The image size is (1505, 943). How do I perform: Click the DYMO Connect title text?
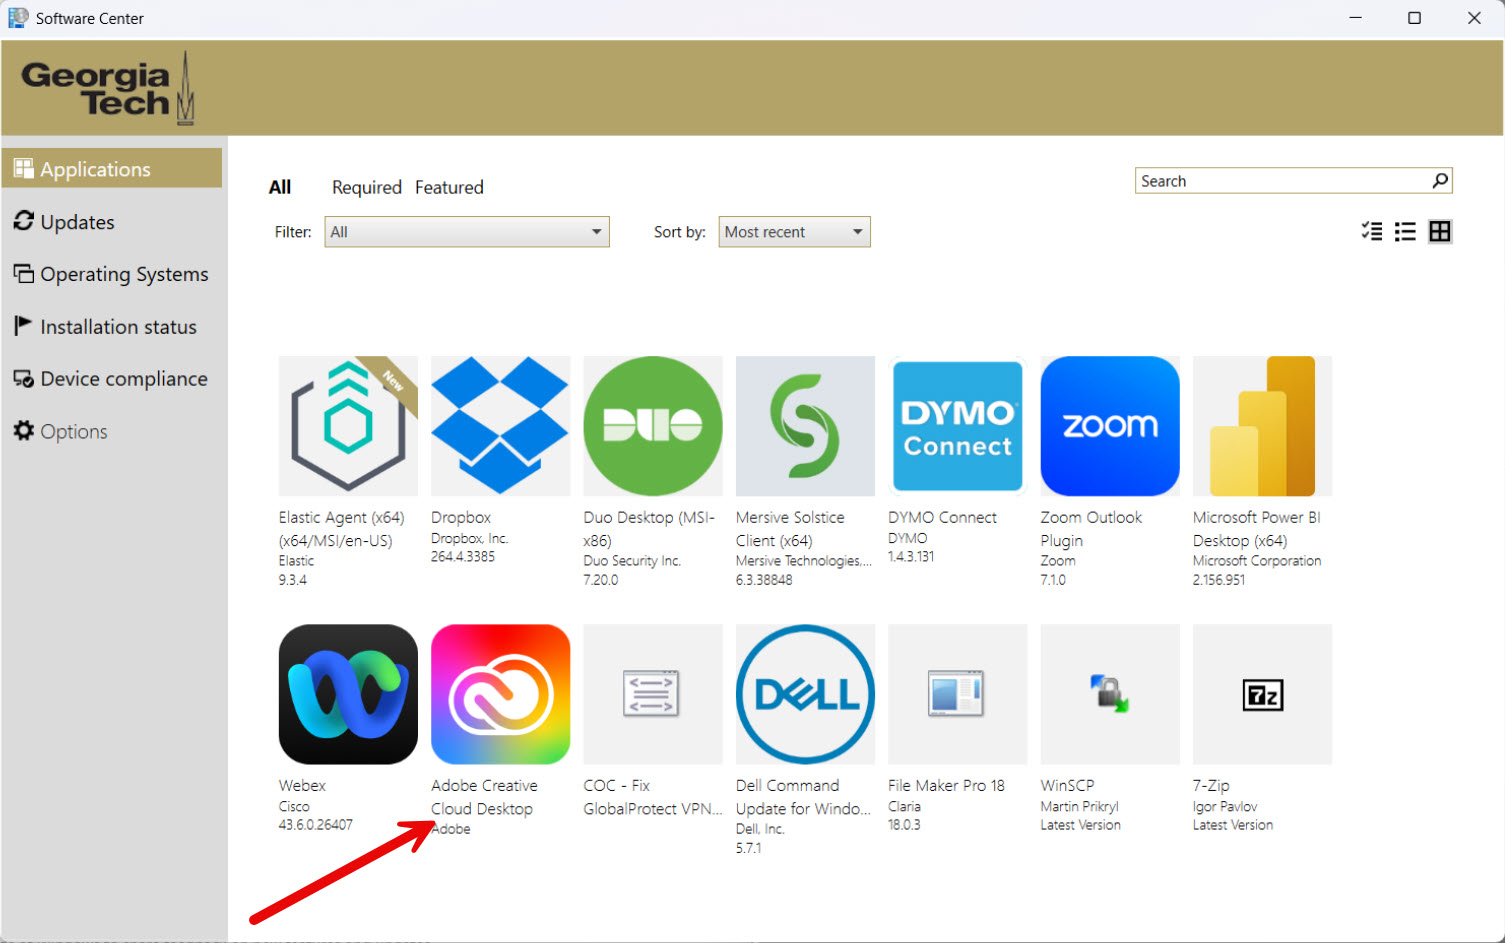click(942, 517)
